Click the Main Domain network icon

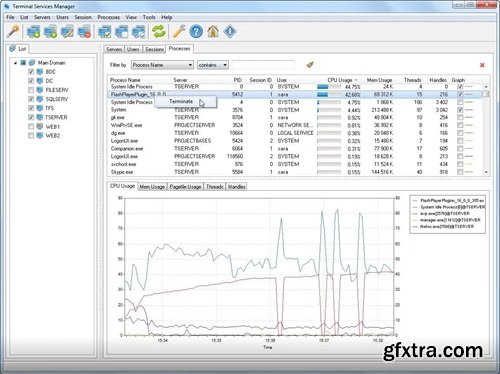[32, 63]
